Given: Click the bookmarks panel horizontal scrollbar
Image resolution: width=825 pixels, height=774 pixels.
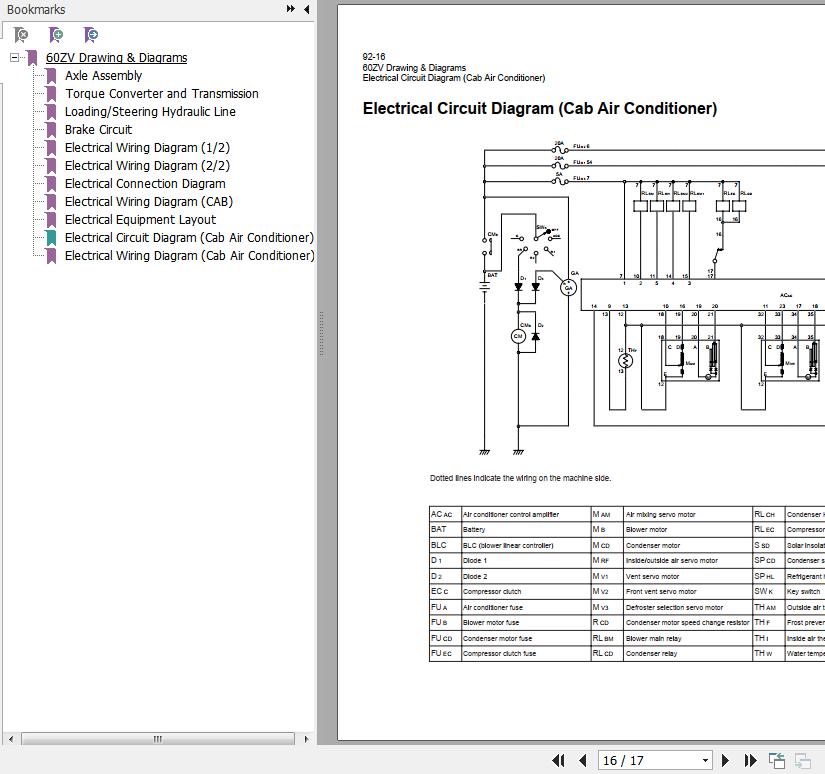Looking at the screenshot, I should point(157,739).
